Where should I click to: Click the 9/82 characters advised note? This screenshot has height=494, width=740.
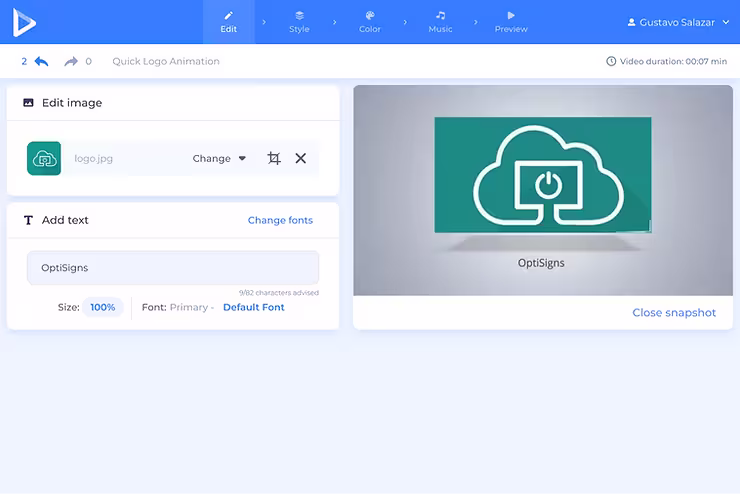[x=278, y=293]
